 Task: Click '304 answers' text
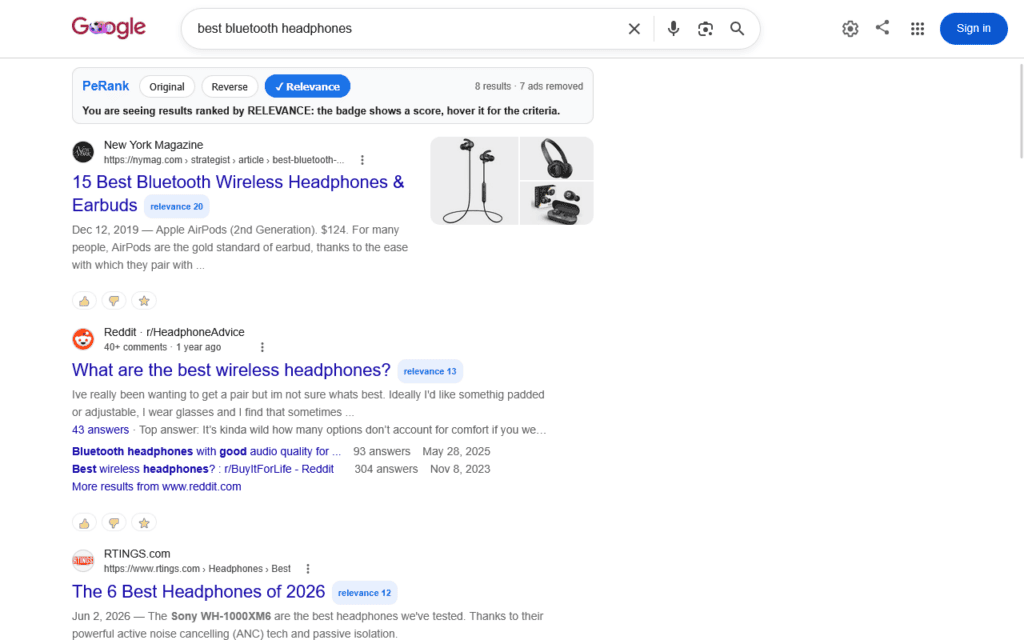[386, 469]
